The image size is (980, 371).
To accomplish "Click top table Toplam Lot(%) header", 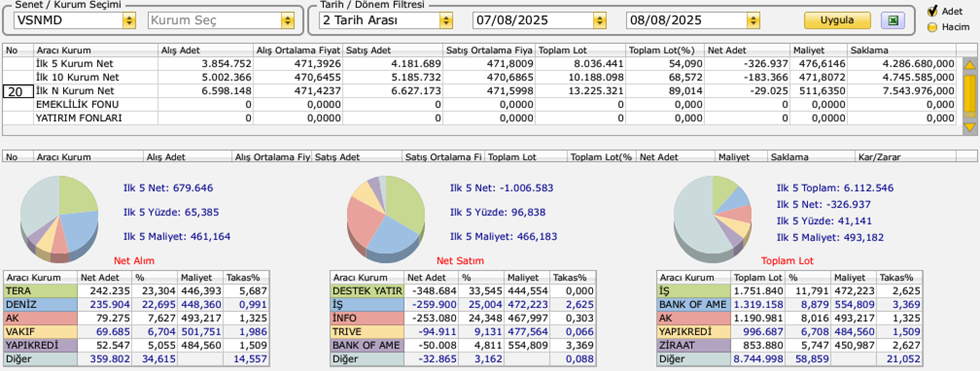I will point(665,50).
